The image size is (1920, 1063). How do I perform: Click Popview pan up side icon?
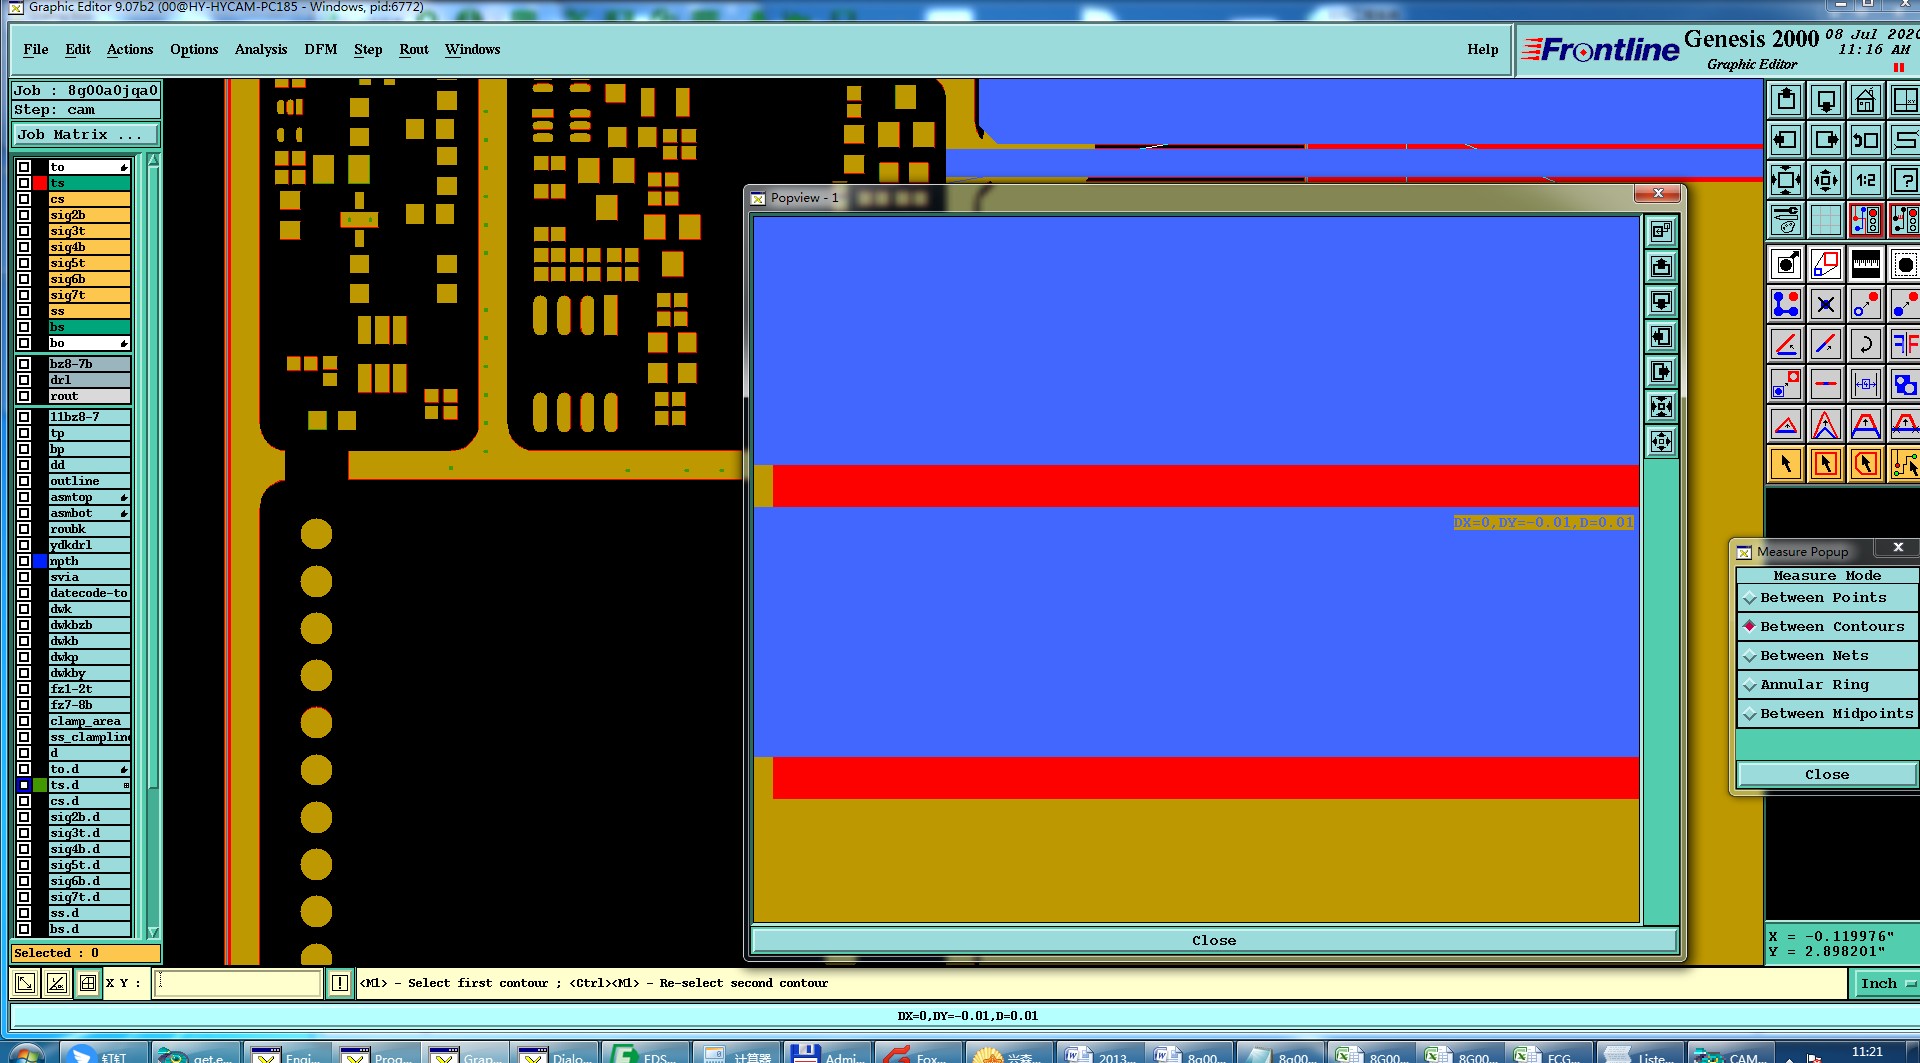pos(1661,266)
